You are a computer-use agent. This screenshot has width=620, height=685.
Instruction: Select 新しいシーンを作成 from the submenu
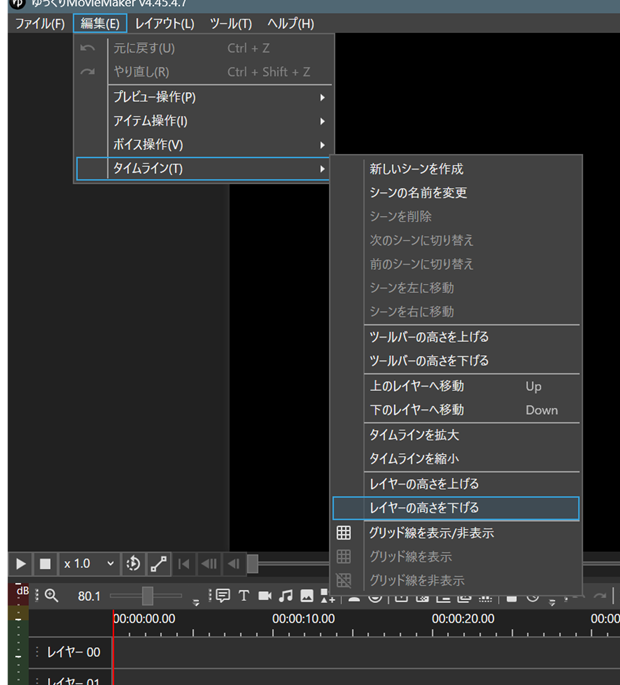click(416, 169)
